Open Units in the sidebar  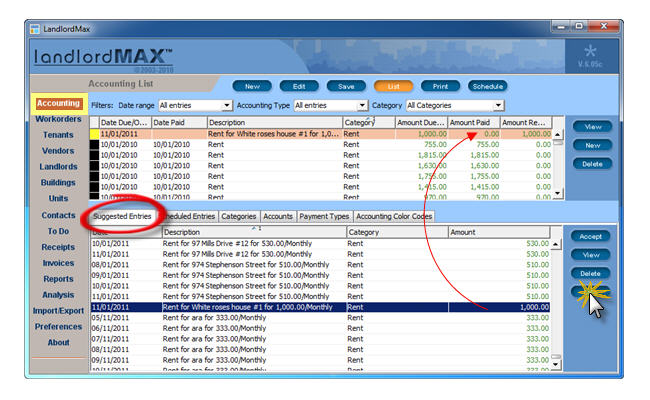click(58, 199)
